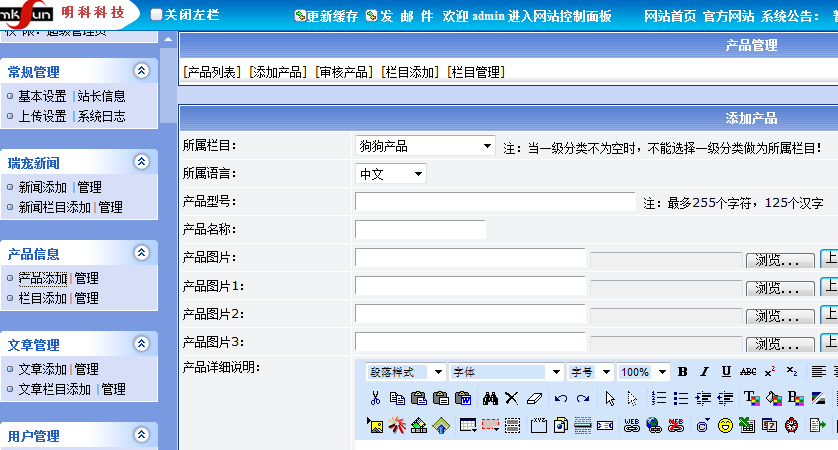Click the Paste as plain text icon
838x450 pixels.
click(x=441, y=398)
